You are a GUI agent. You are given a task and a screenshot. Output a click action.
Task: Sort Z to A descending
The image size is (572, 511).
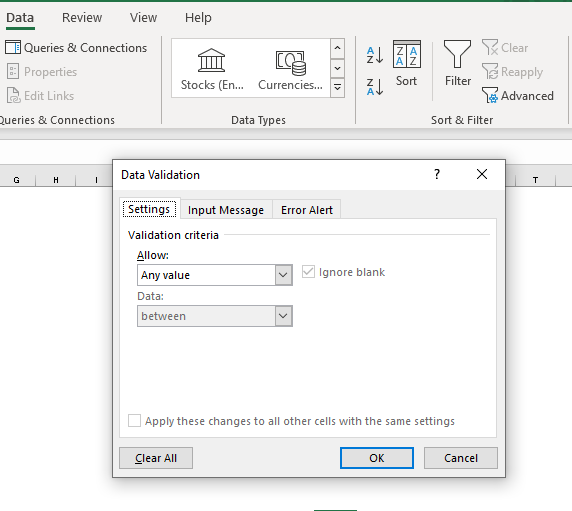pos(375,87)
